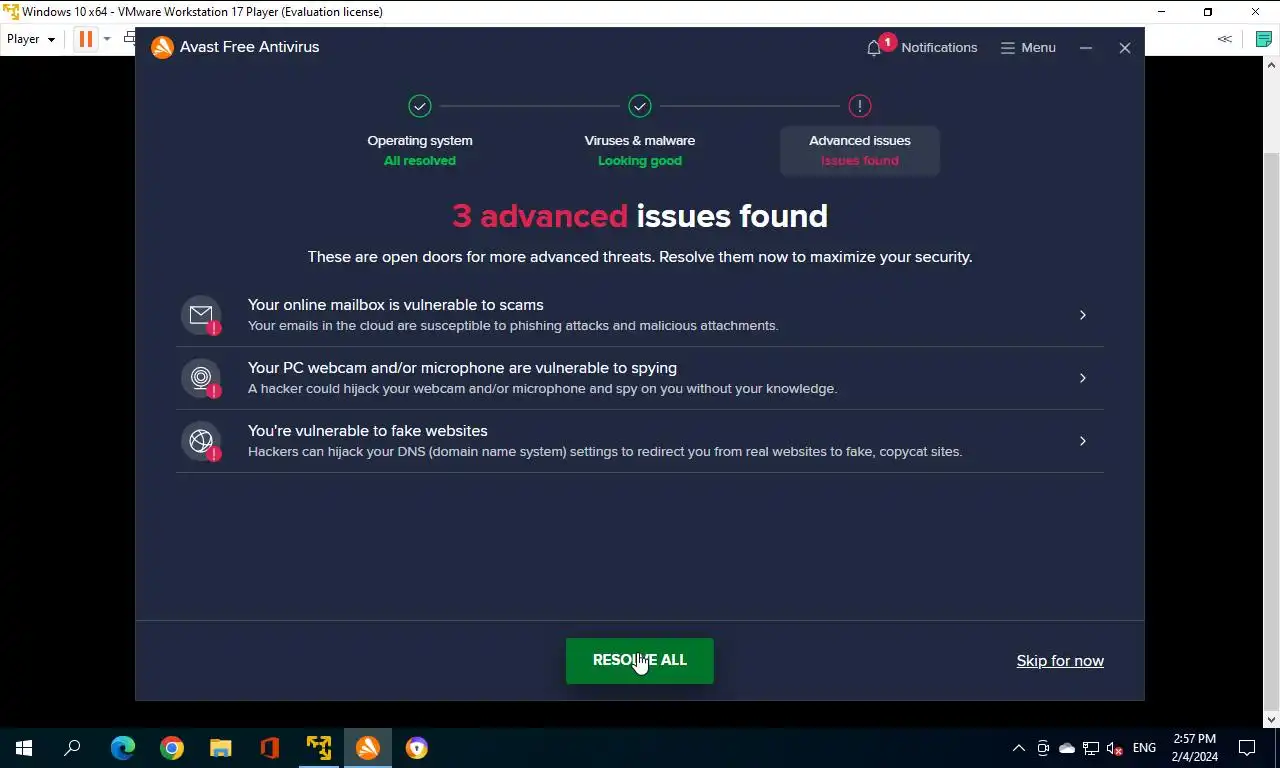The image size is (1280, 768).
Task: Launch Microsoft Edge from taskbar
Action: click(x=122, y=748)
